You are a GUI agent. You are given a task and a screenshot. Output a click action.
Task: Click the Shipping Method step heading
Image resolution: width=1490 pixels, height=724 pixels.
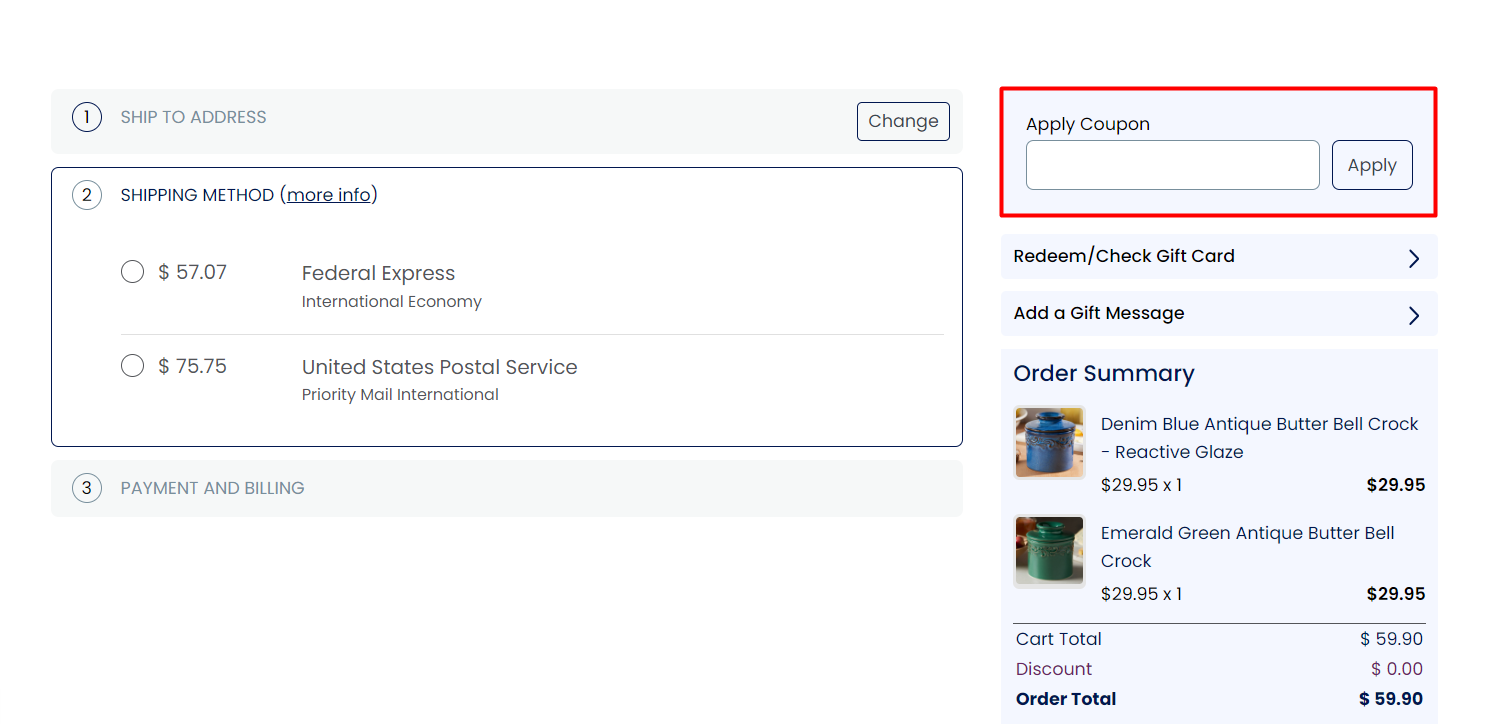point(197,195)
